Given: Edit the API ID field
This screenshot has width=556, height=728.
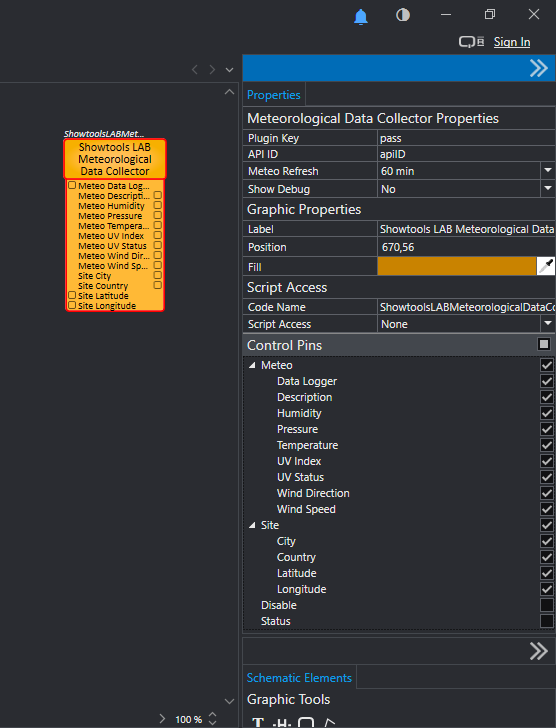Looking at the screenshot, I should point(466,154).
